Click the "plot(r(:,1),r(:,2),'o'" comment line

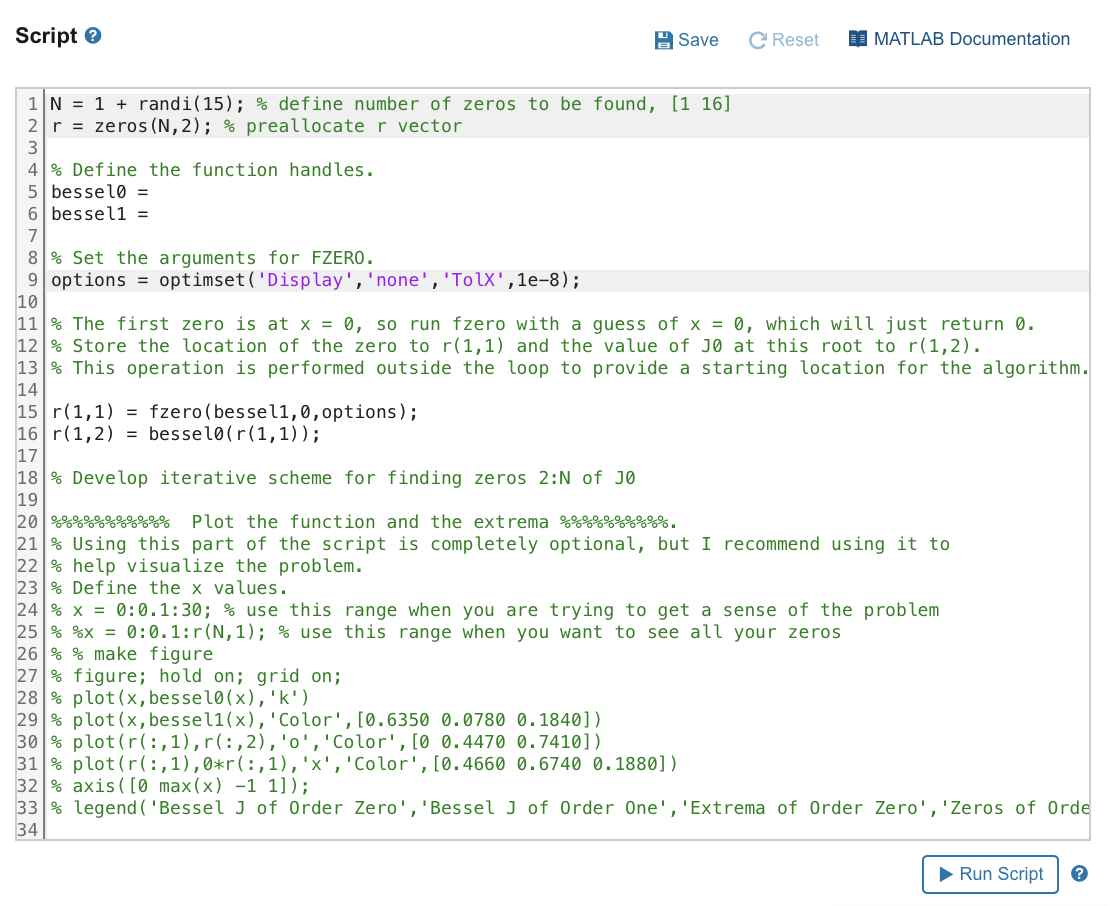click(x=326, y=742)
